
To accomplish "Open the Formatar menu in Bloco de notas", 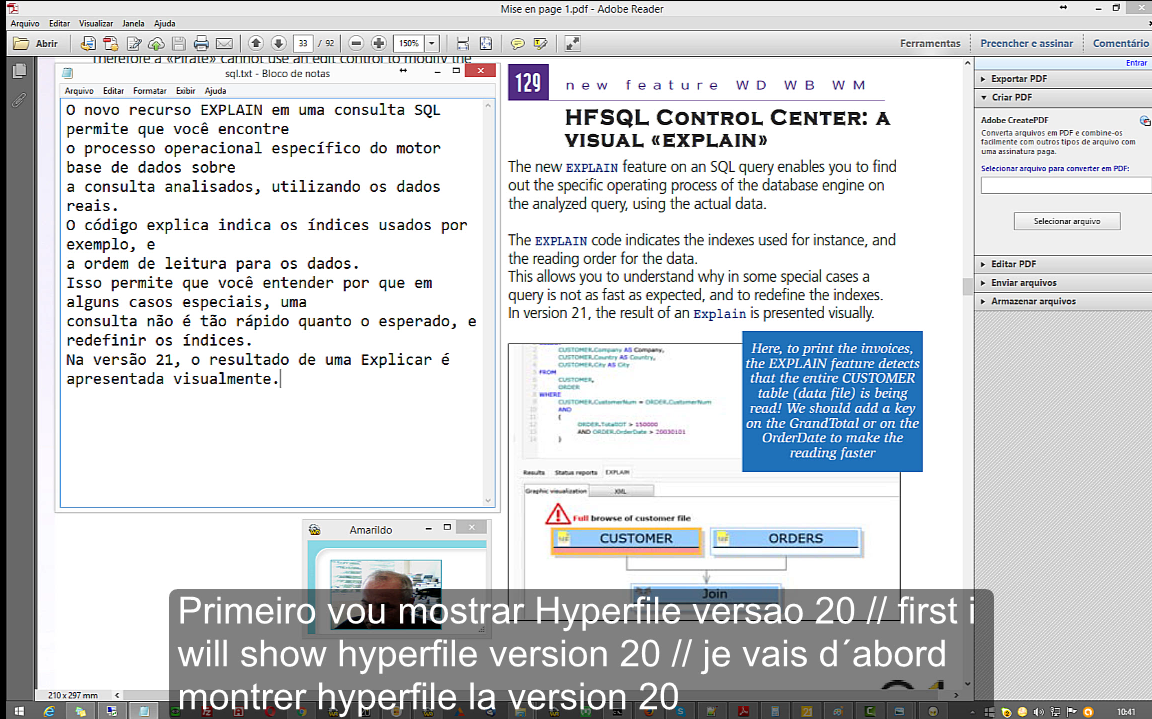I will 150,91.
